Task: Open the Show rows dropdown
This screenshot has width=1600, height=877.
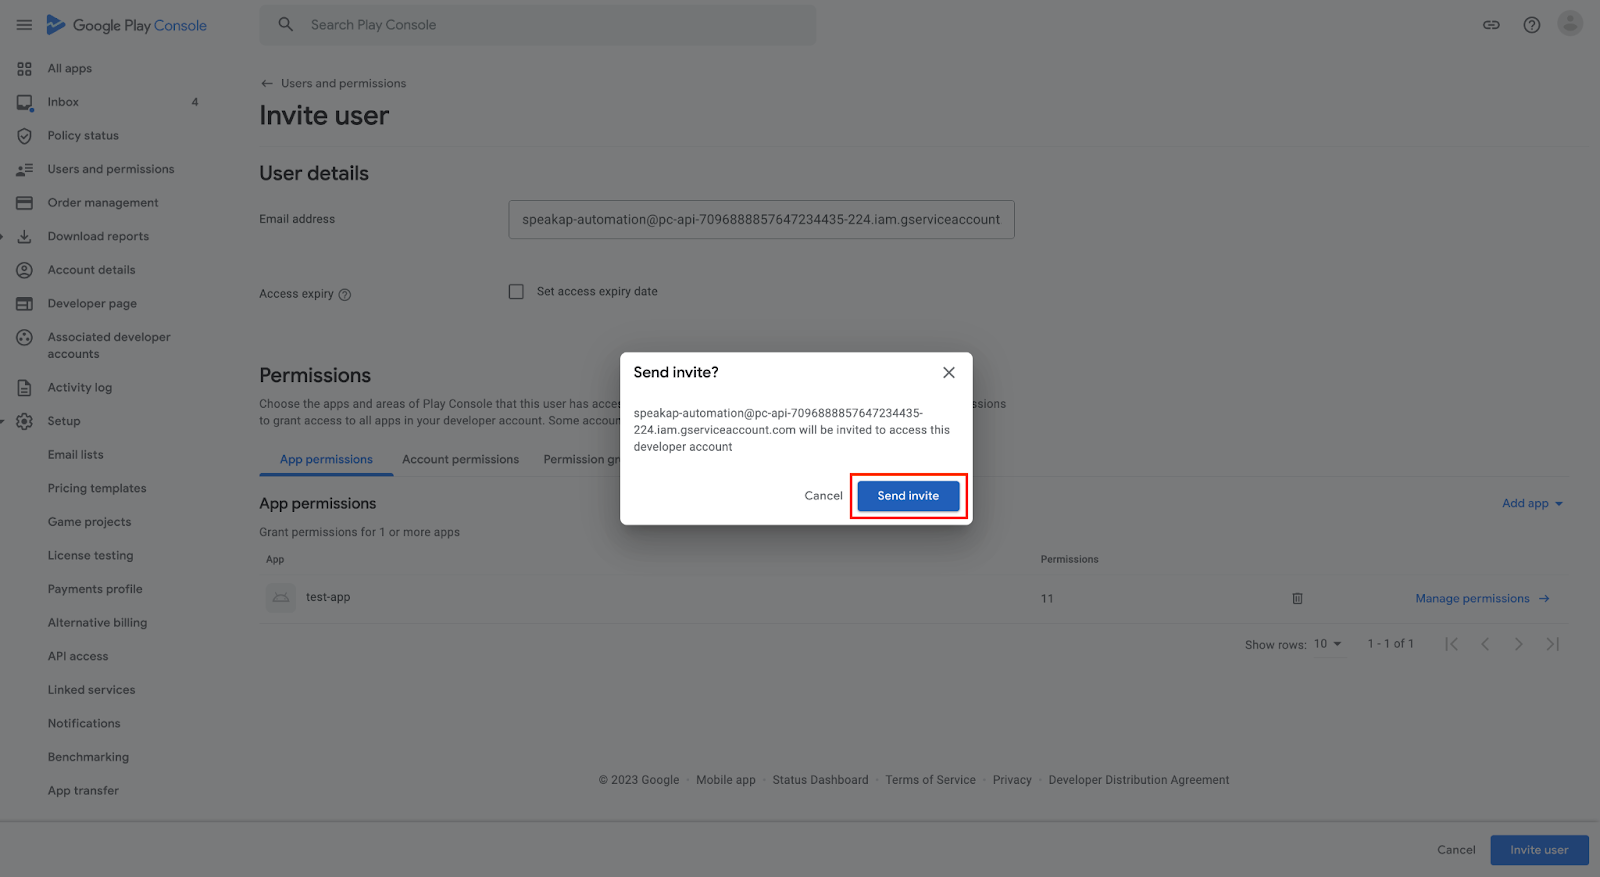Action: pyautogui.click(x=1327, y=644)
